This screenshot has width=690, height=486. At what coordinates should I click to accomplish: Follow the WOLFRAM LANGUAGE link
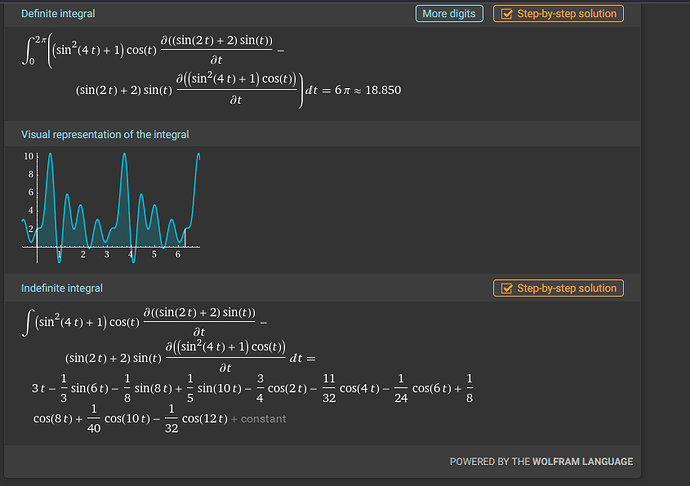click(582, 461)
